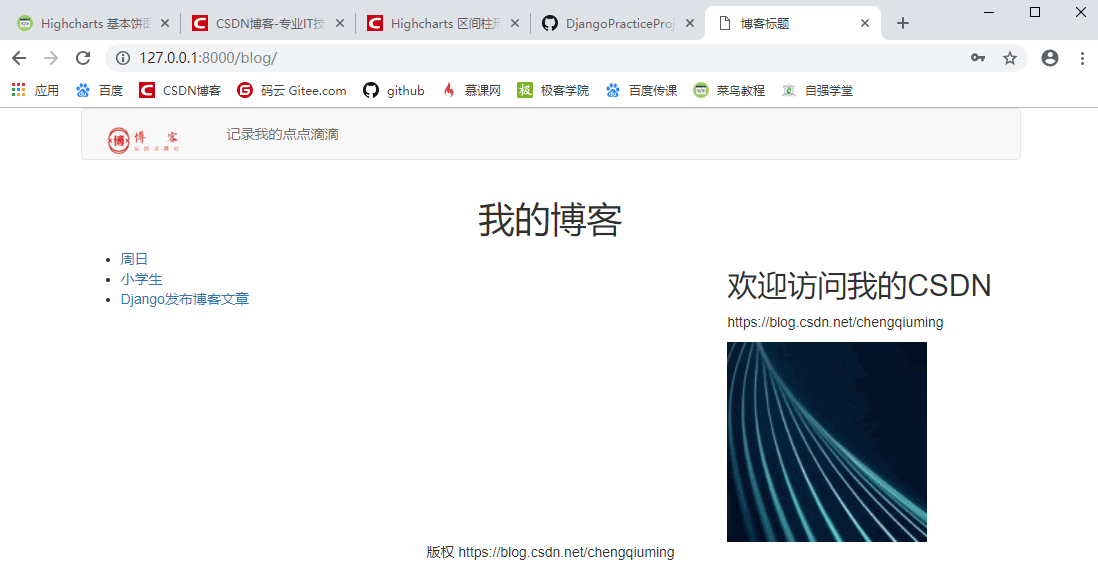Image resolution: width=1098 pixels, height=574 pixels.
Task: Click the address bar URL 127.0.0.1:8000/blog/
Action: pyautogui.click(x=208, y=58)
